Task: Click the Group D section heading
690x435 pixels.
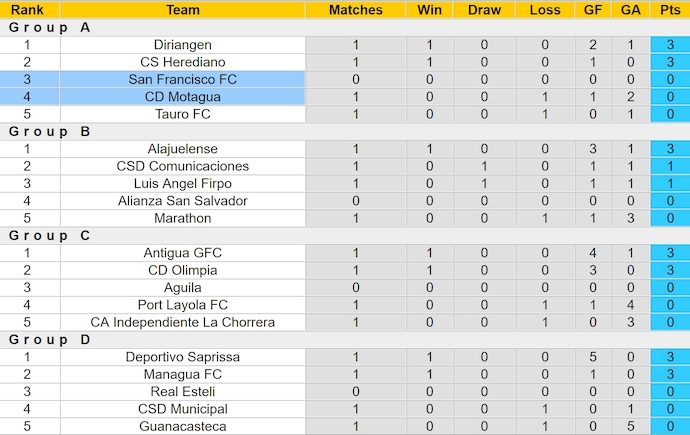Action: coord(49,340)
